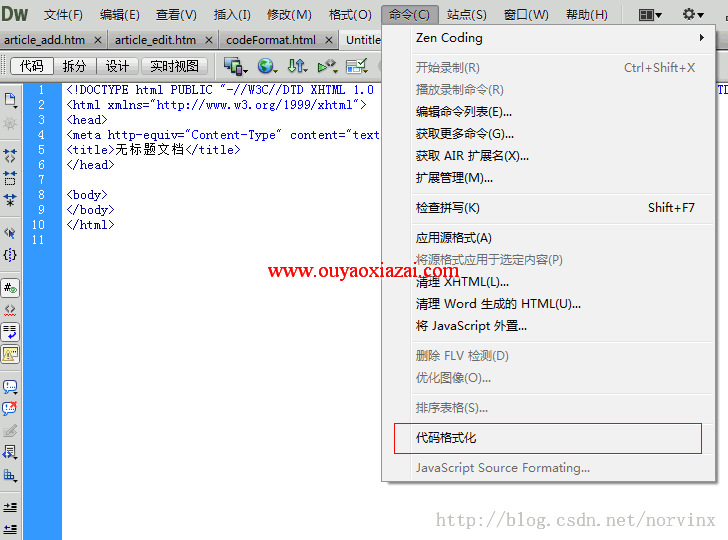Click browser compatibility check icon
The width and height of the screenshot is (728, 540).
pyautogui.click(x=327, y=66)
